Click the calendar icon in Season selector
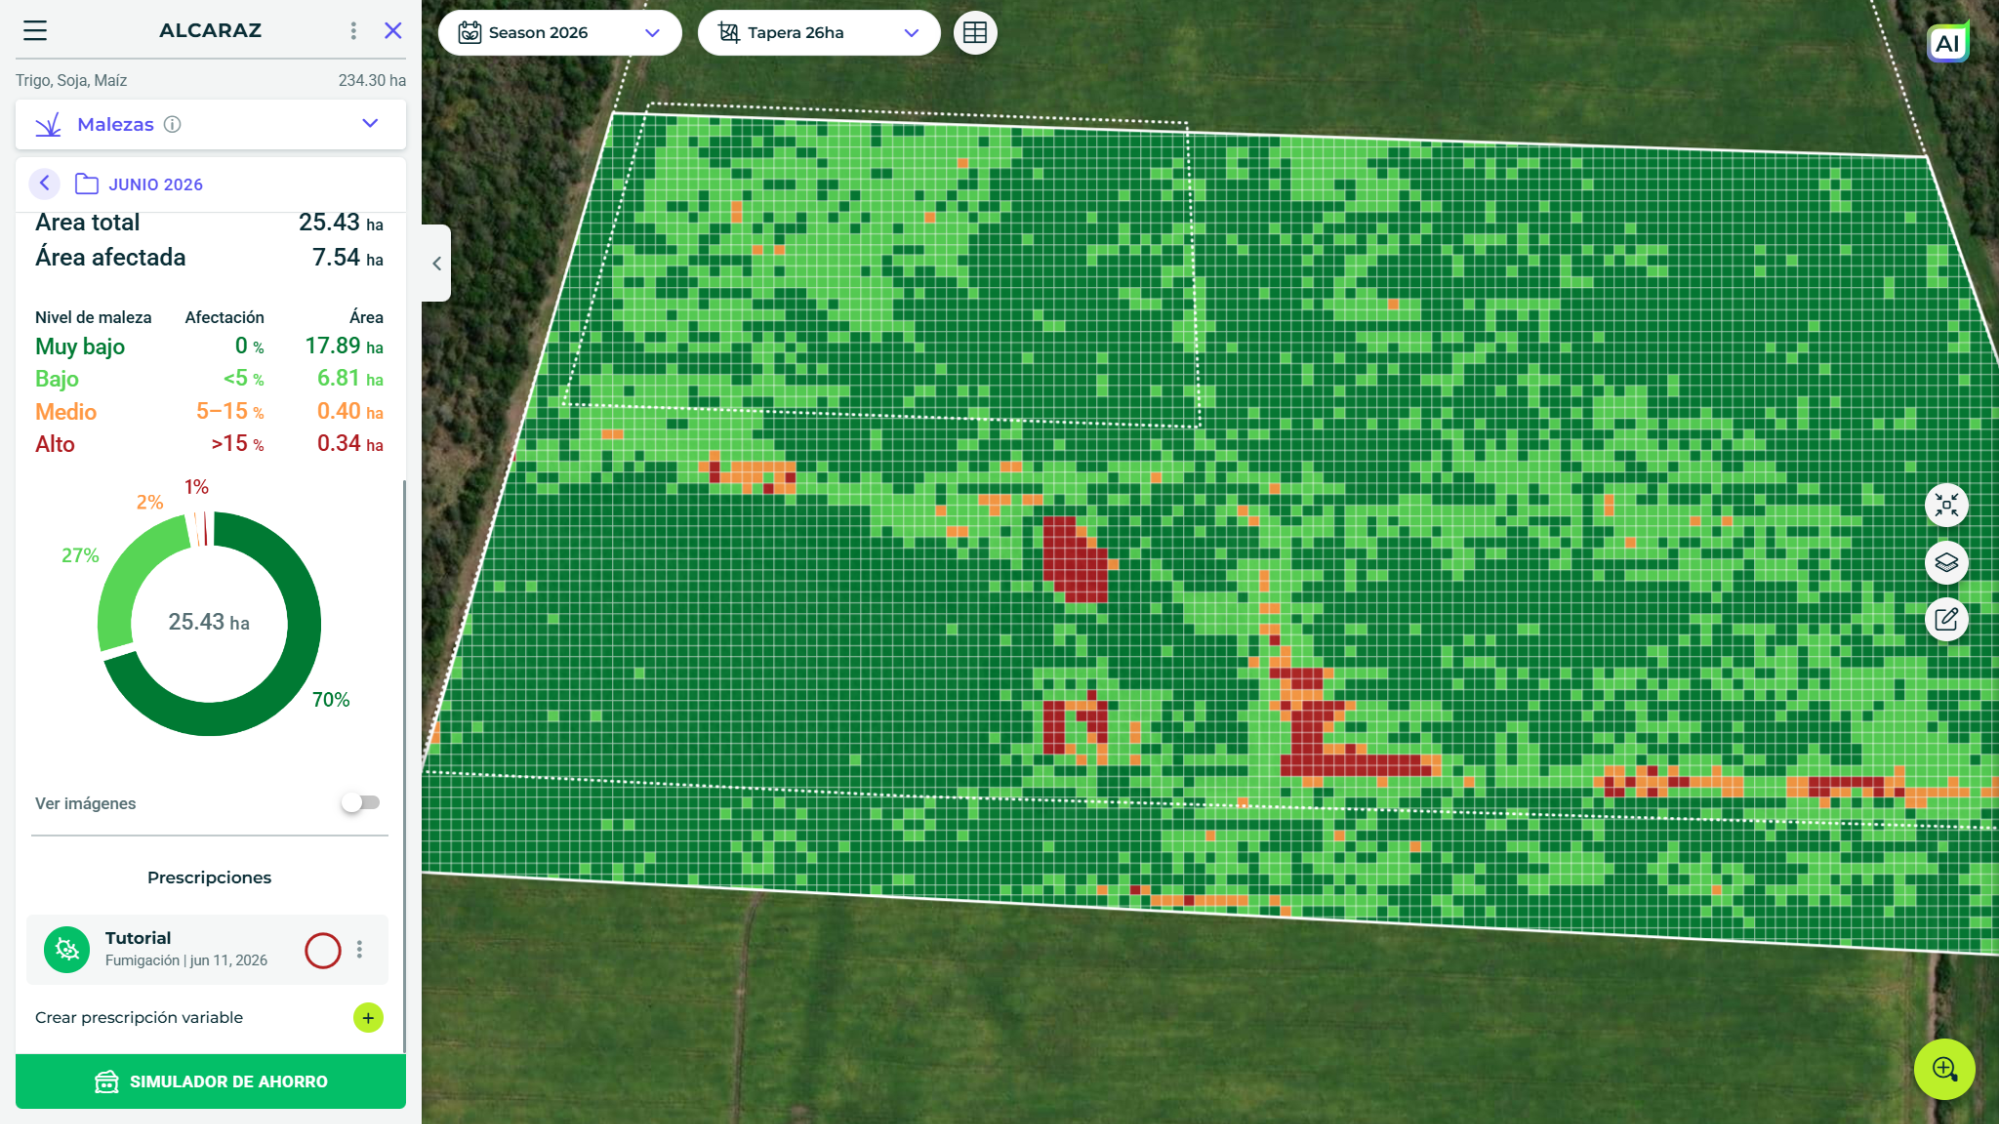Screen dimensions: 1999x1125 [469, 33]
